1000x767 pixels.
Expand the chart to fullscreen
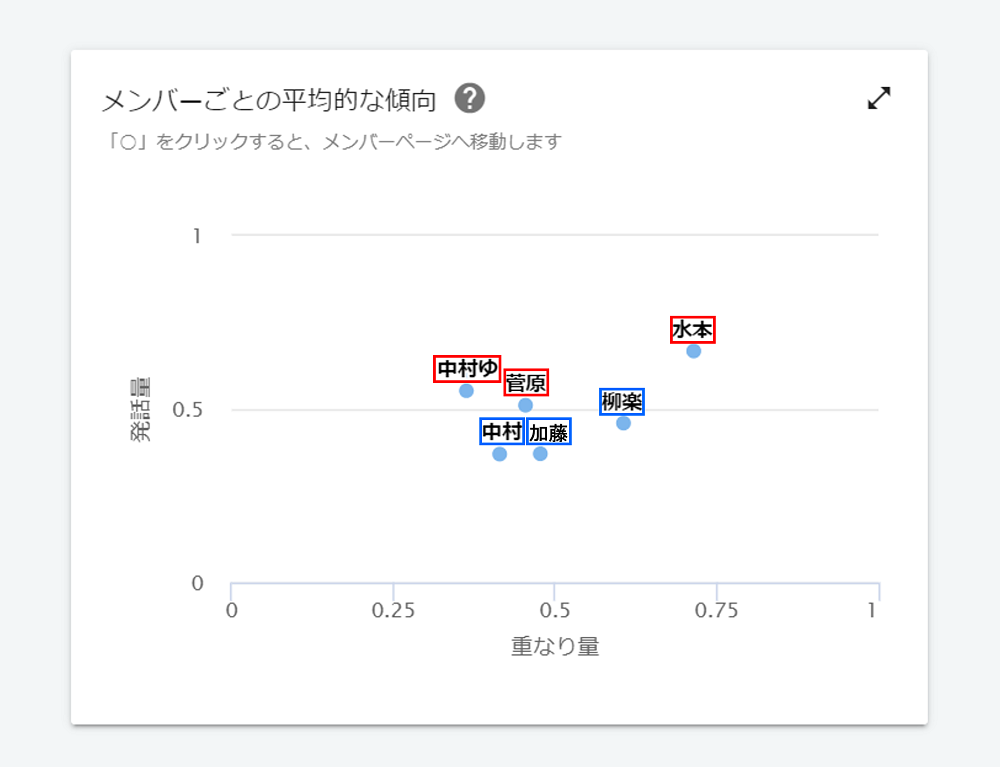pyautogui.click(x=879, y=98)
